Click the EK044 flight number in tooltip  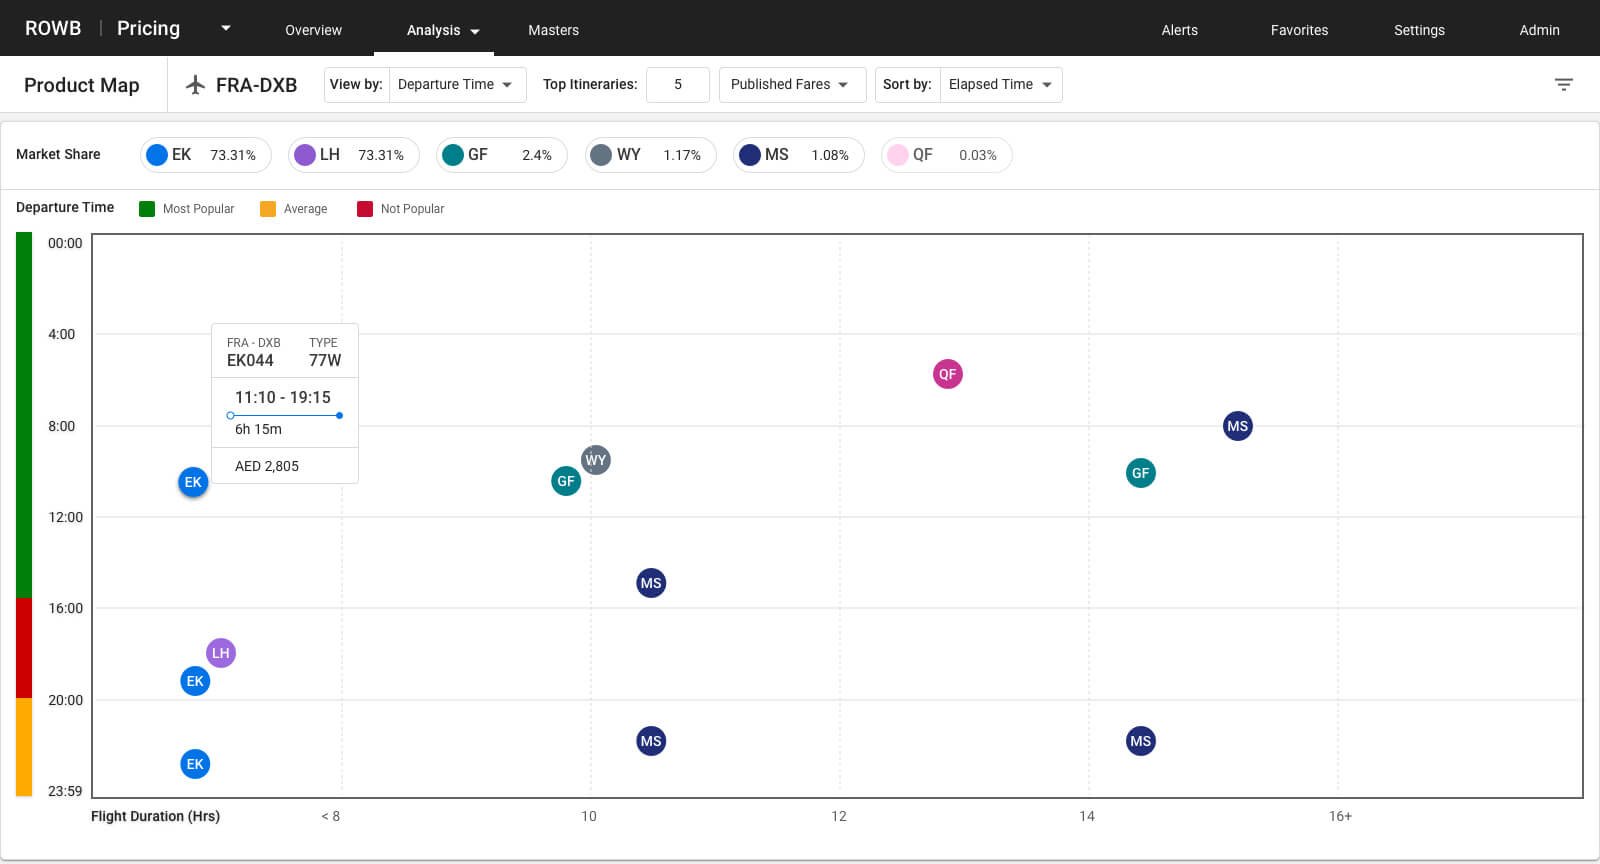[x=250, y=361]
